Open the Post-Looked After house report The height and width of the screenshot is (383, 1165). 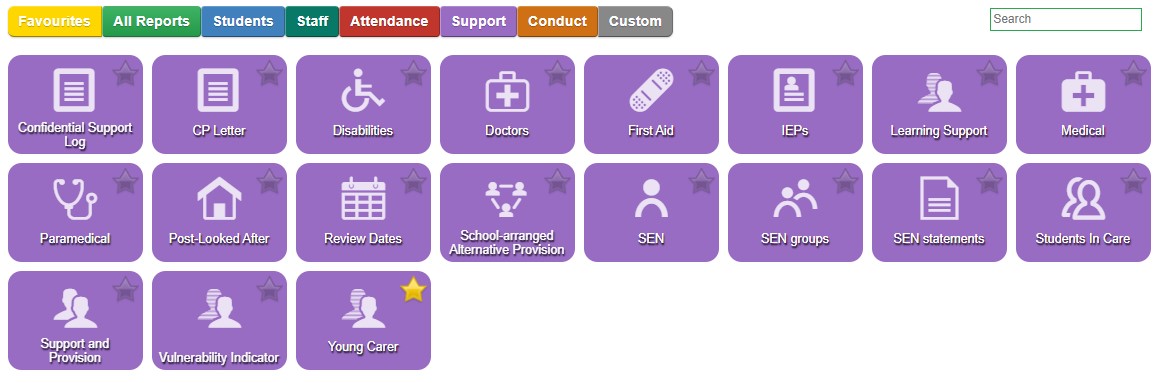tap(219, 213)
